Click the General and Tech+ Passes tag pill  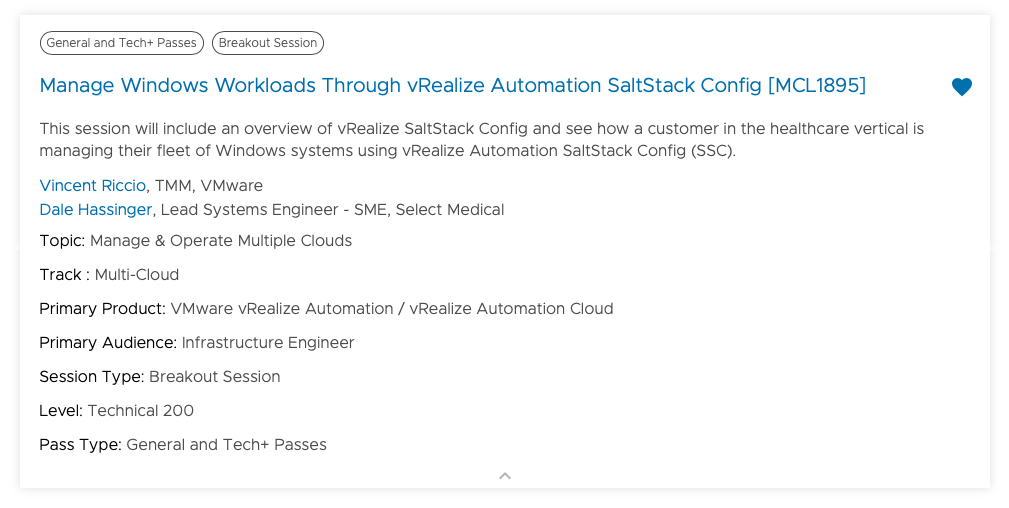click(x=122, y=43)
